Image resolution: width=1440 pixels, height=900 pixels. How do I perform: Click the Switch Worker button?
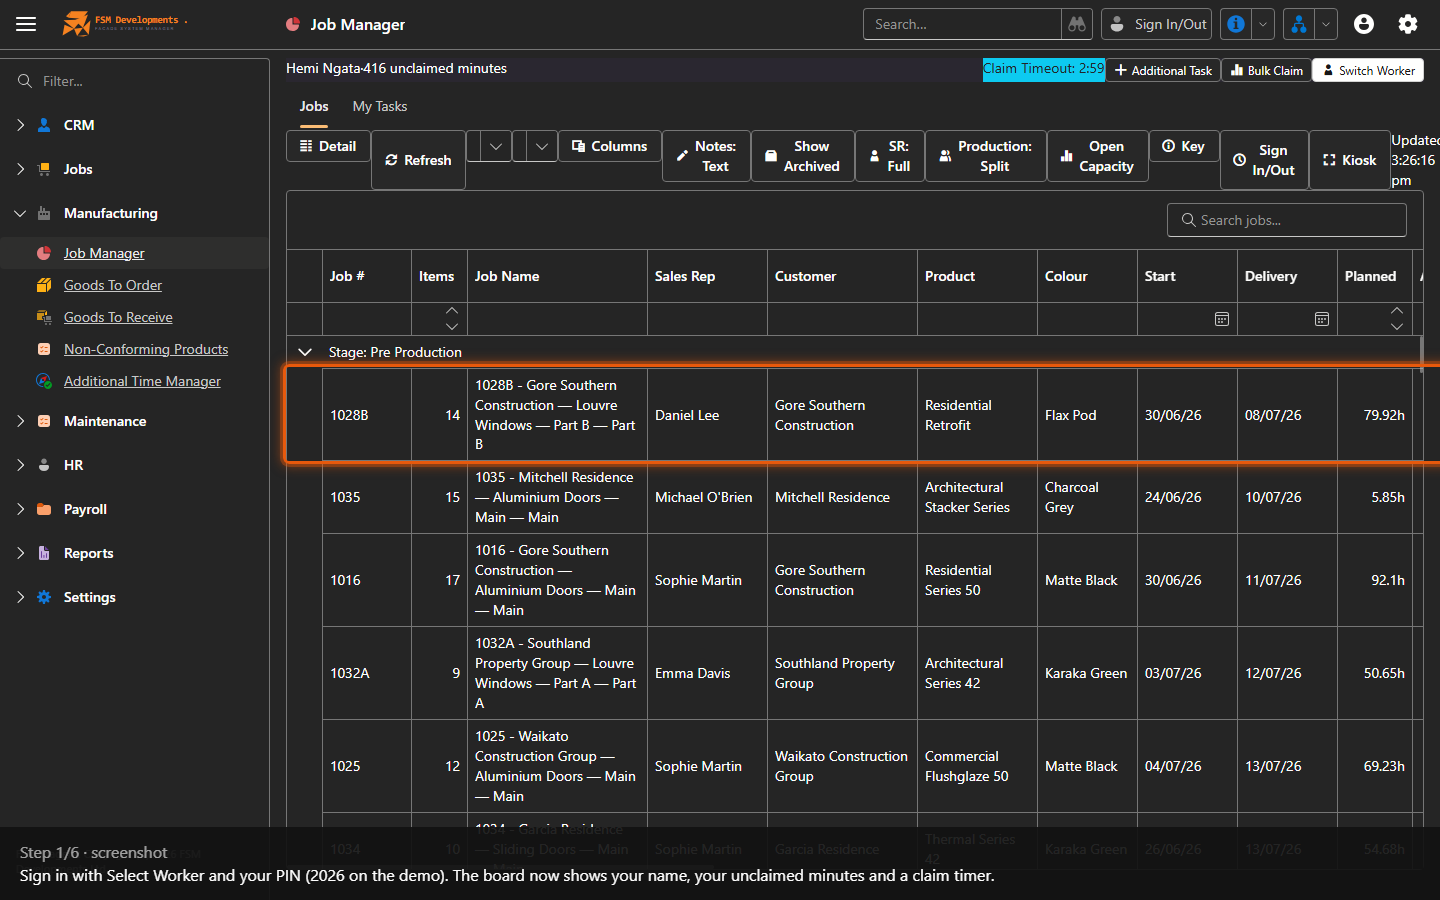point(1368,70)
